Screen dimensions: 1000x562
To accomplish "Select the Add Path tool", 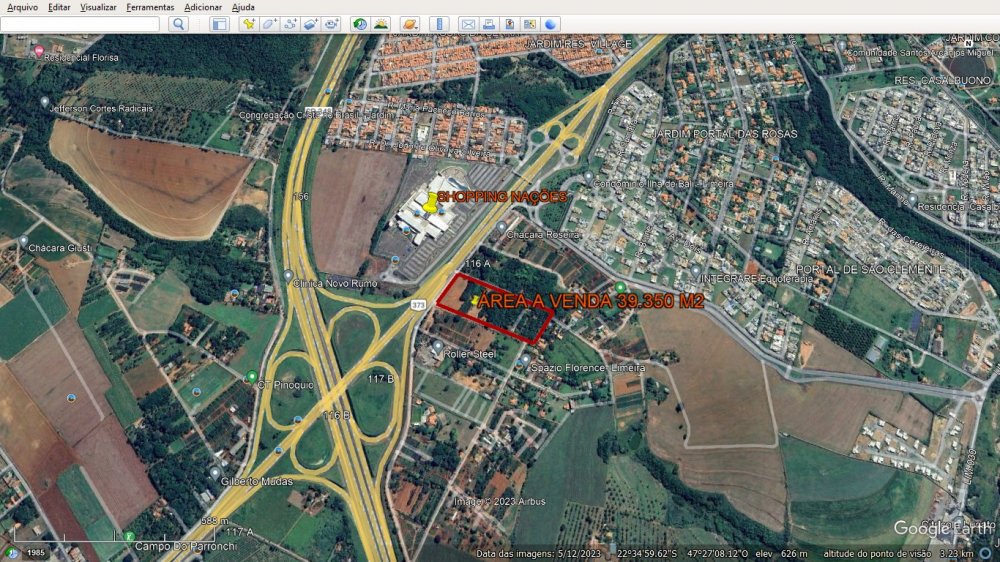I will click(290, 24).
